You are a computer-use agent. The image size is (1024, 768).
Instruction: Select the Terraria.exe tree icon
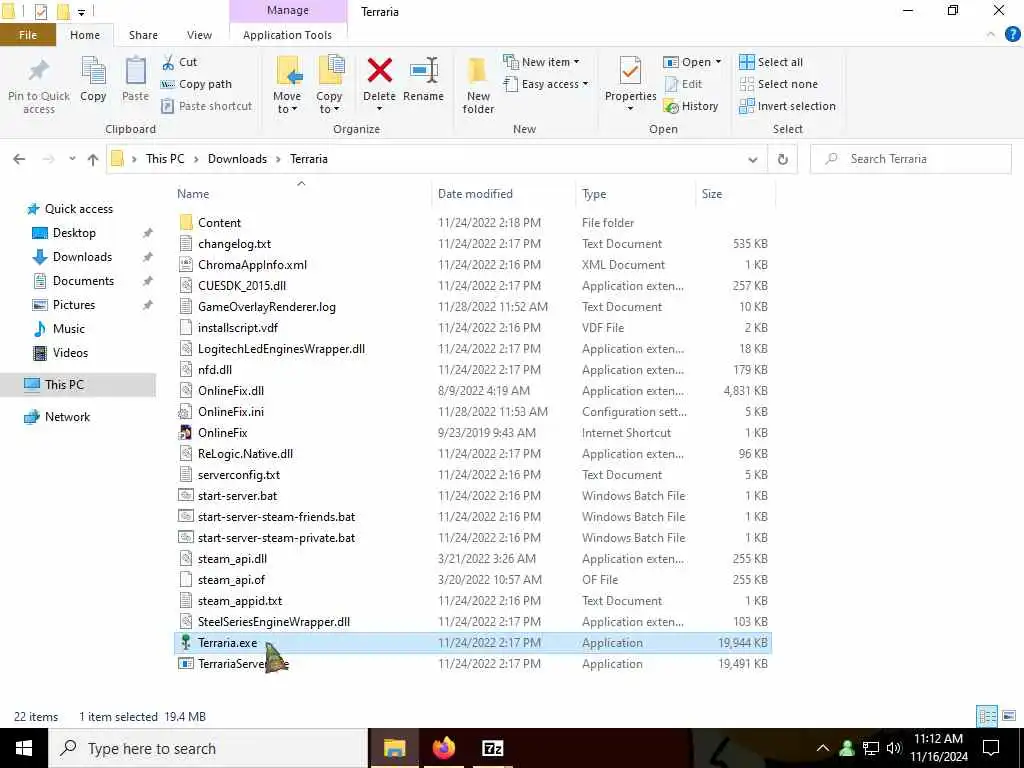(185, 643)
